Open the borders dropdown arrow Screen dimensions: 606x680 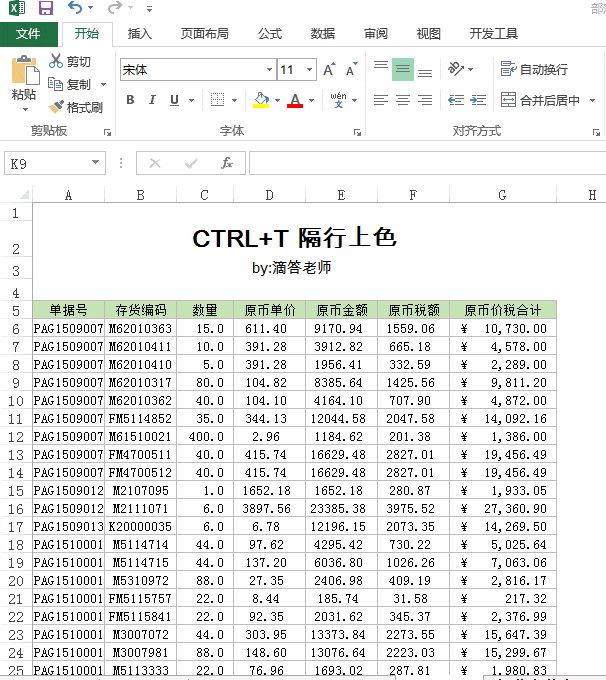tap(234, 101)
